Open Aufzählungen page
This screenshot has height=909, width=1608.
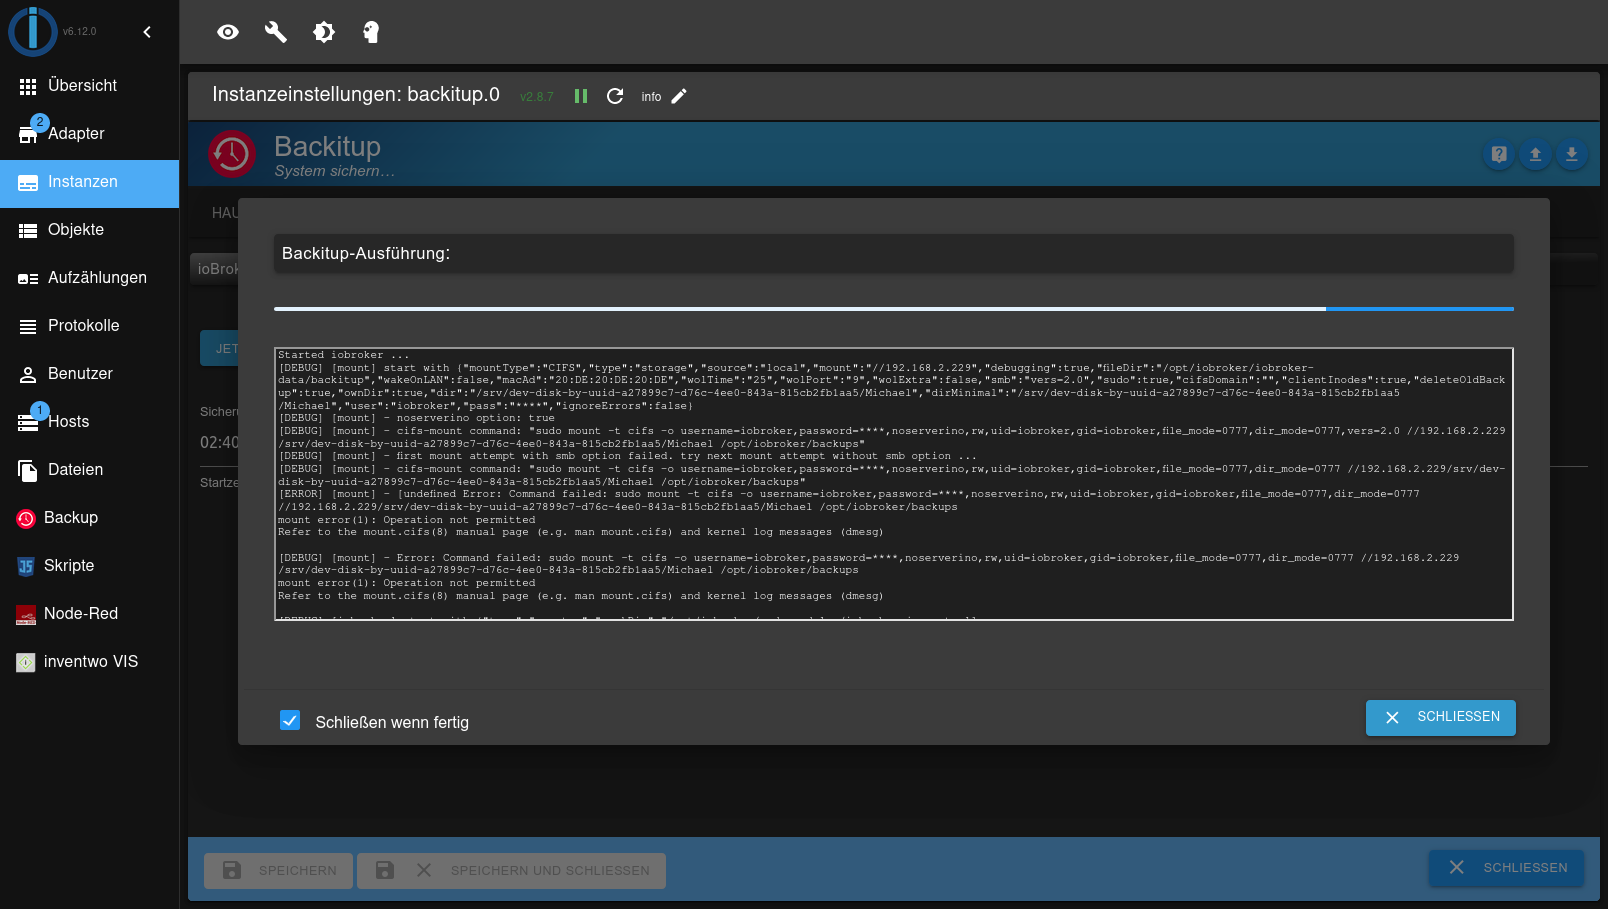(x=90, y=278)
